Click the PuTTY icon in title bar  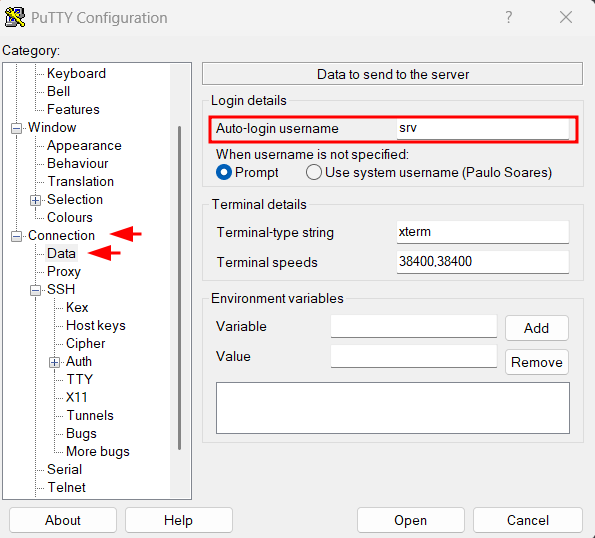(15, 17)
